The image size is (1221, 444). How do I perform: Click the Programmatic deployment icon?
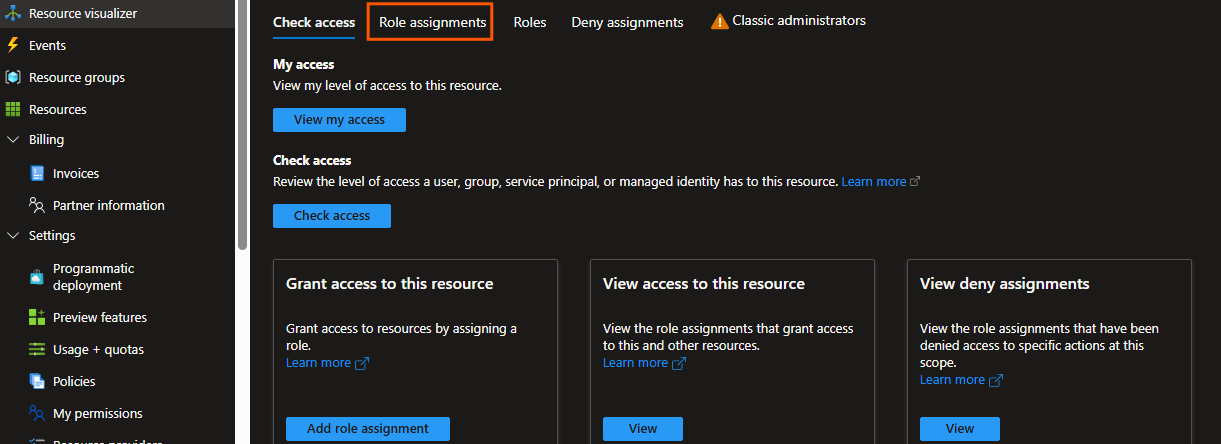pos(37,277)
